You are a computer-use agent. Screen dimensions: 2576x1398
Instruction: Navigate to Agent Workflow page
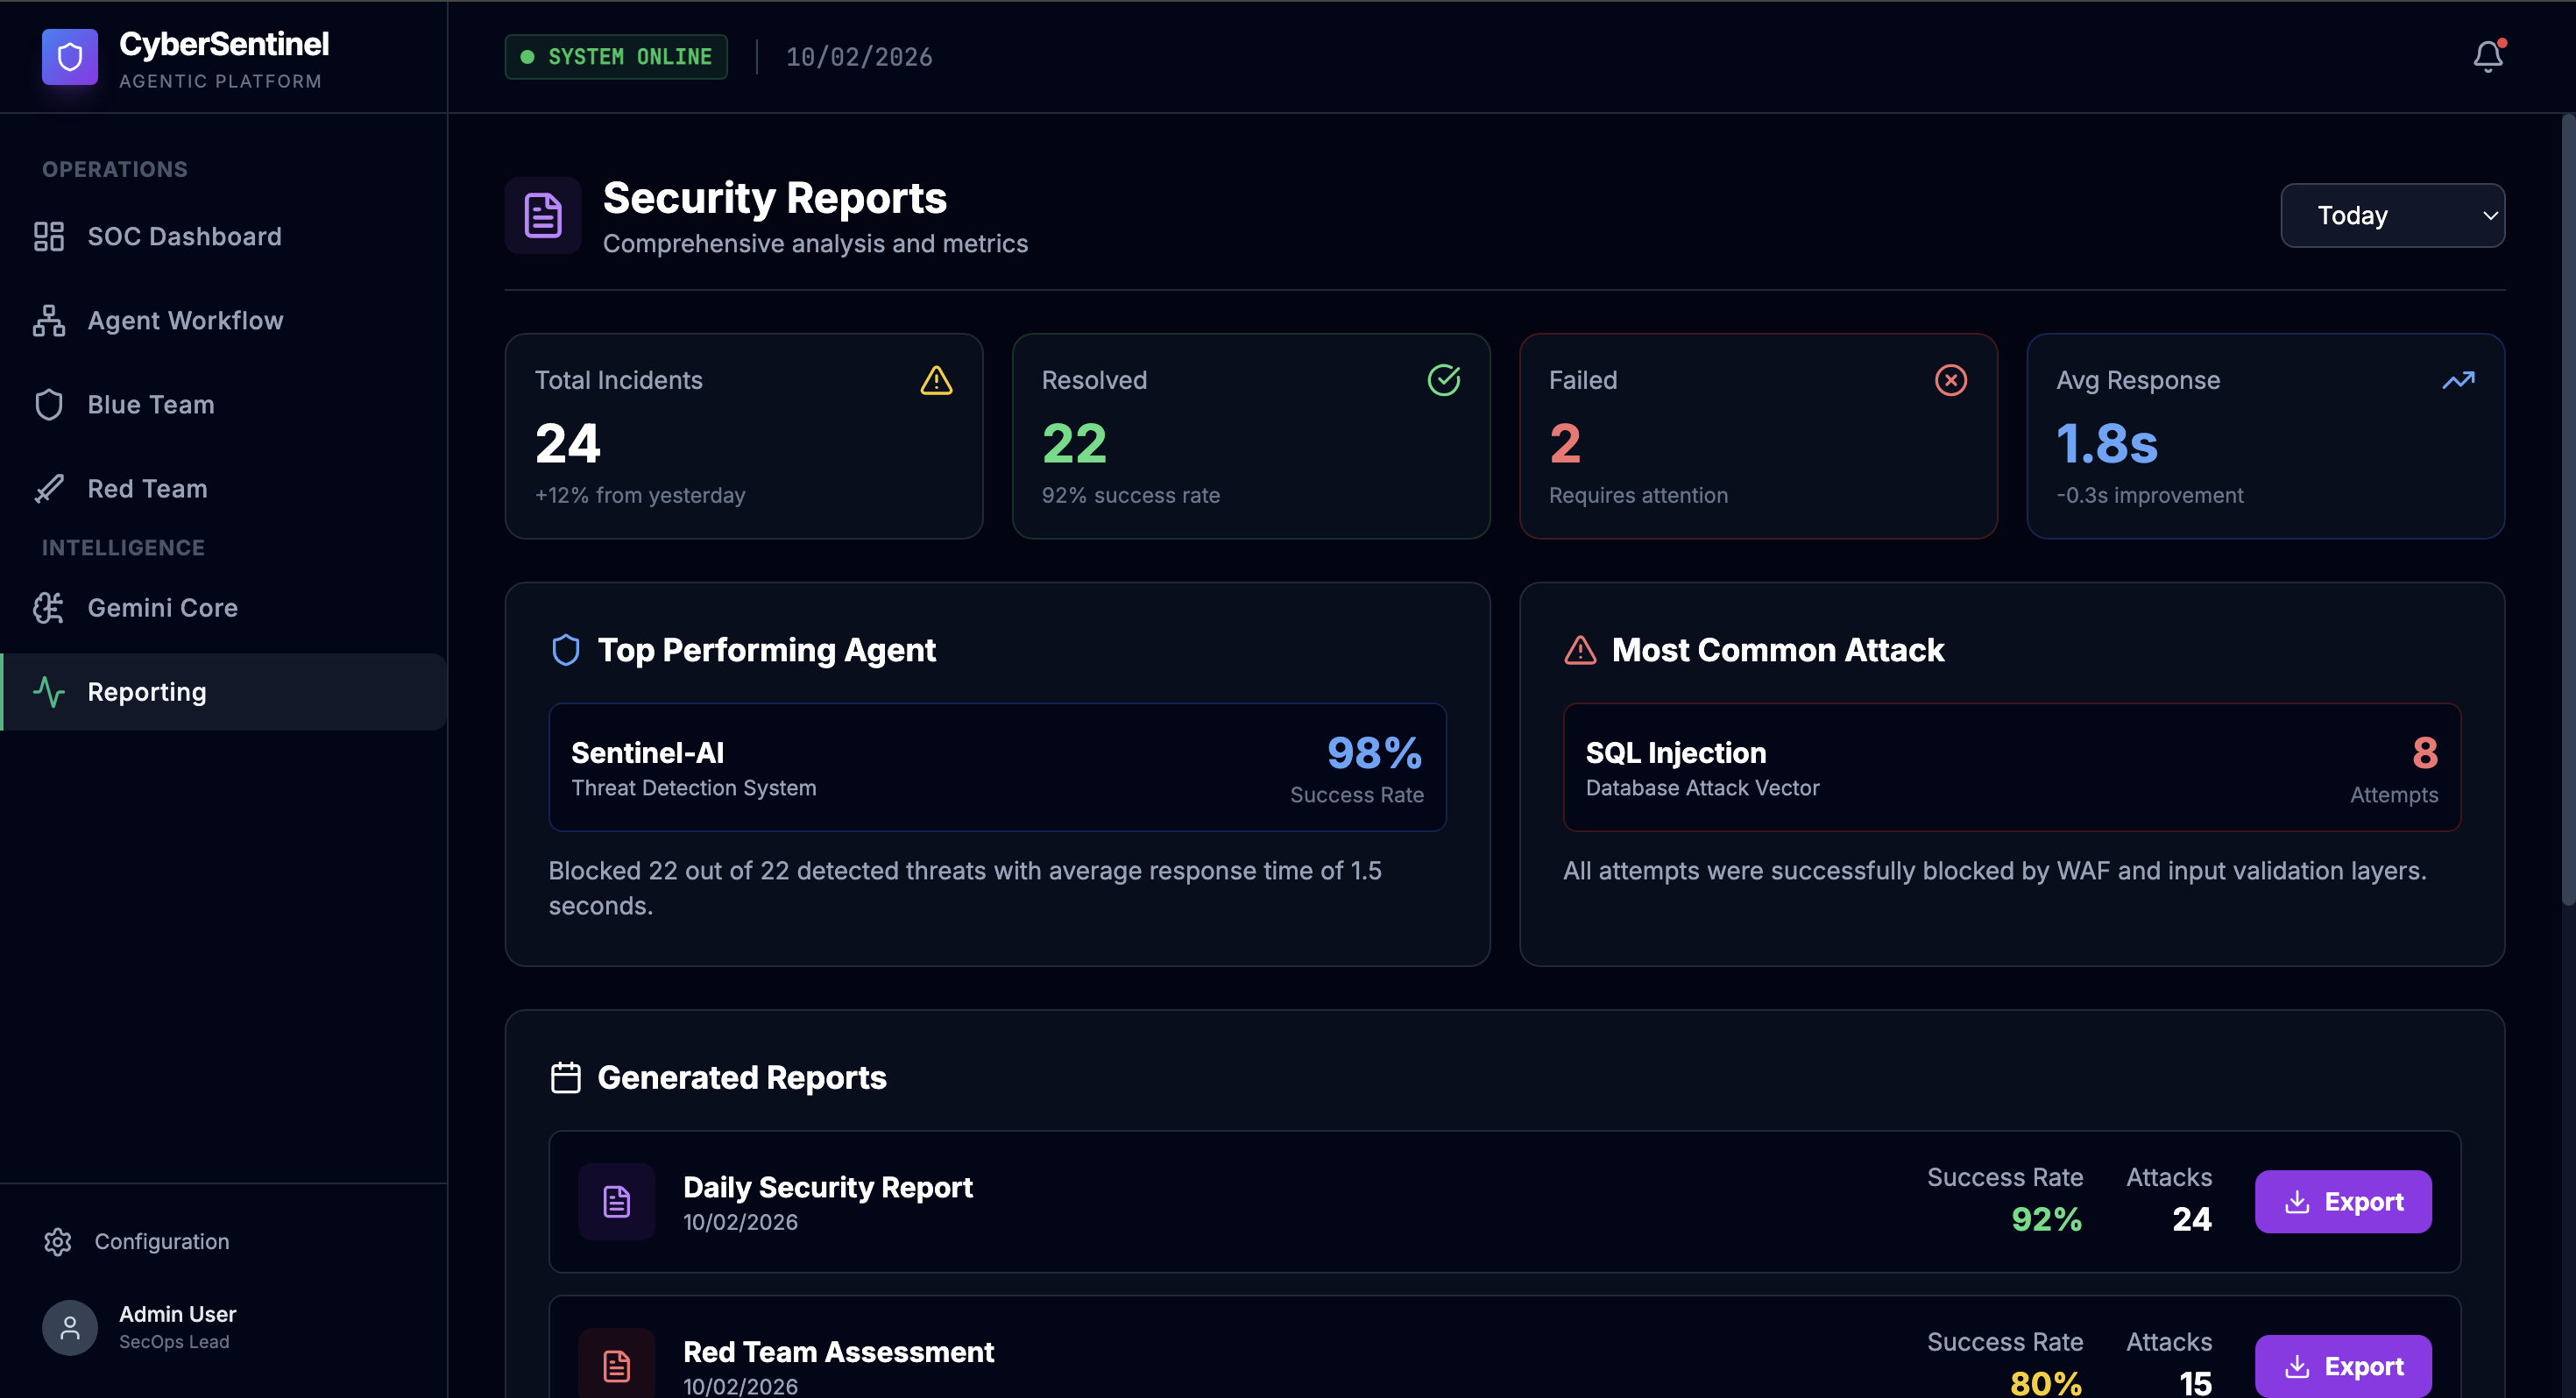click(x=185, y=320)
